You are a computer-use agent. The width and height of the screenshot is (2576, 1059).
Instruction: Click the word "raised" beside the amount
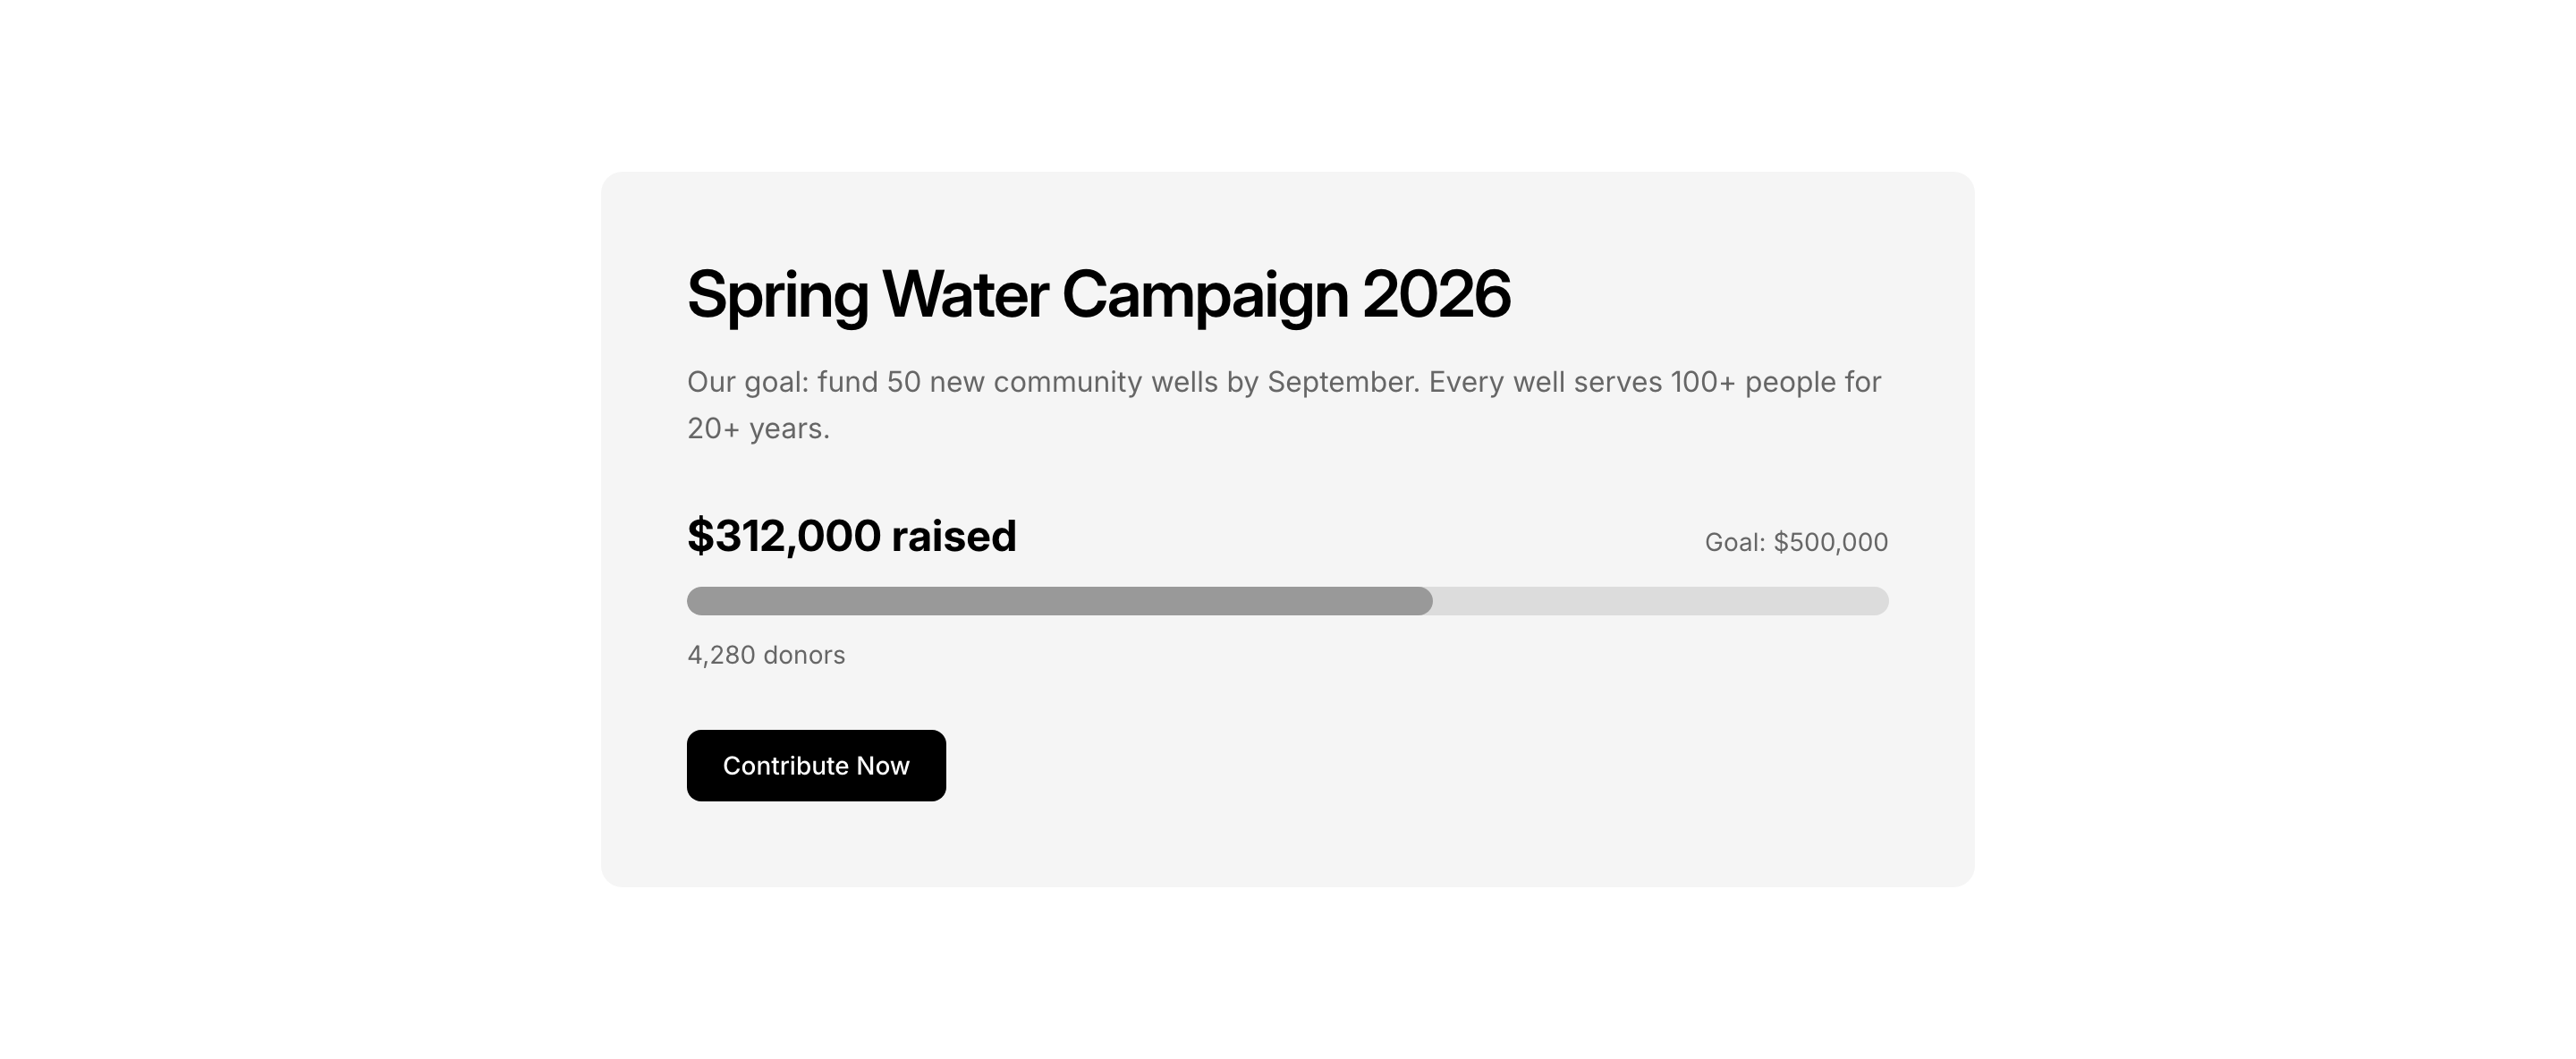tap(953, 536)
